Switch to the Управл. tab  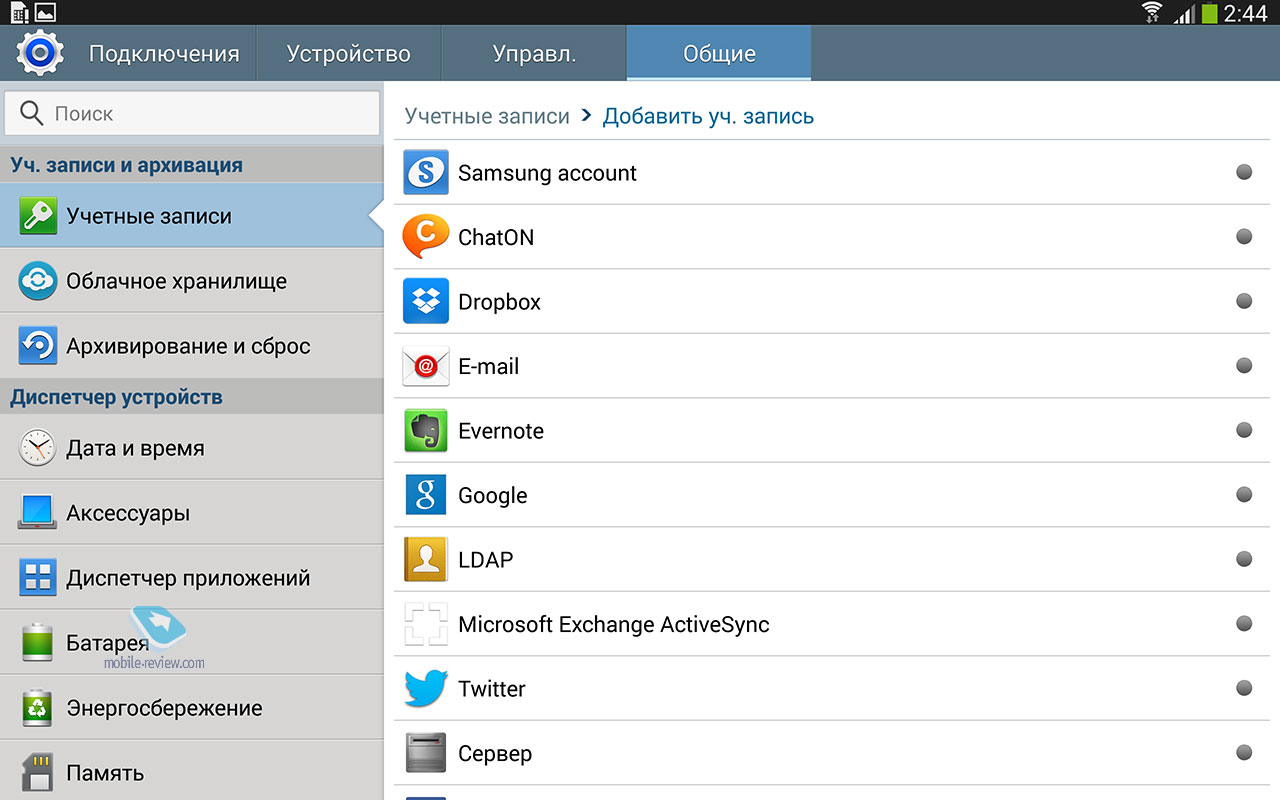coord(534,53)
